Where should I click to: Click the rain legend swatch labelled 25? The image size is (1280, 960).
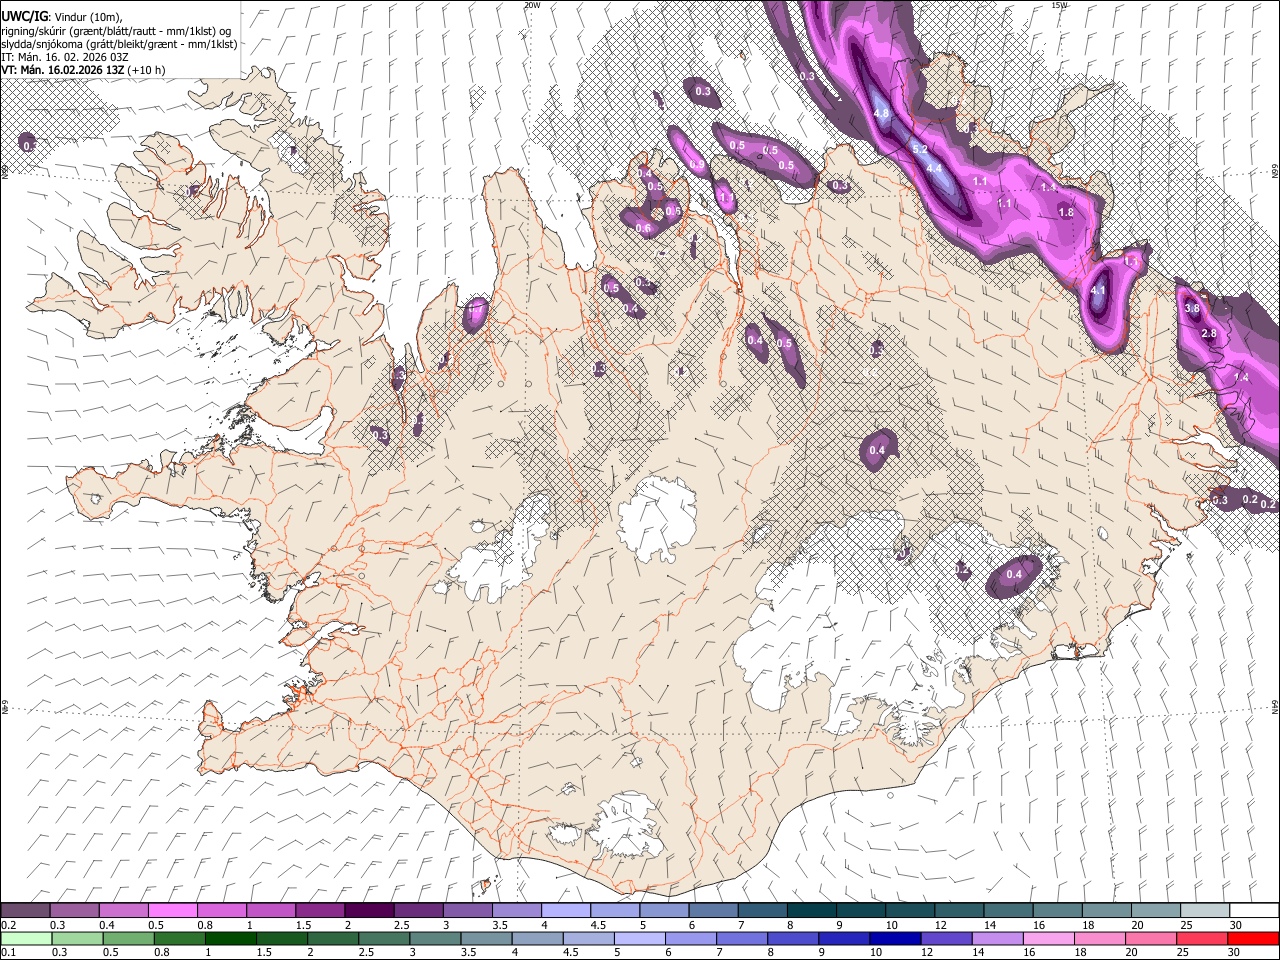pyautogui.click(x=1202, y=938)
